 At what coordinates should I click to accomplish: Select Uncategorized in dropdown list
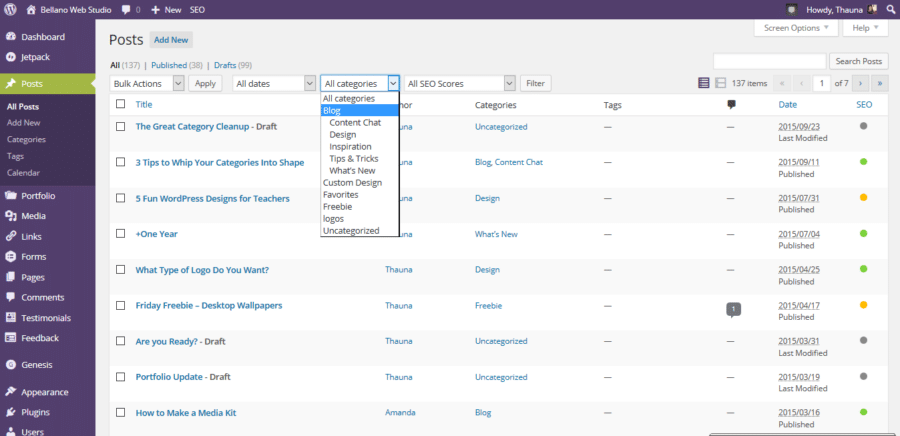(x=359, y=231)
